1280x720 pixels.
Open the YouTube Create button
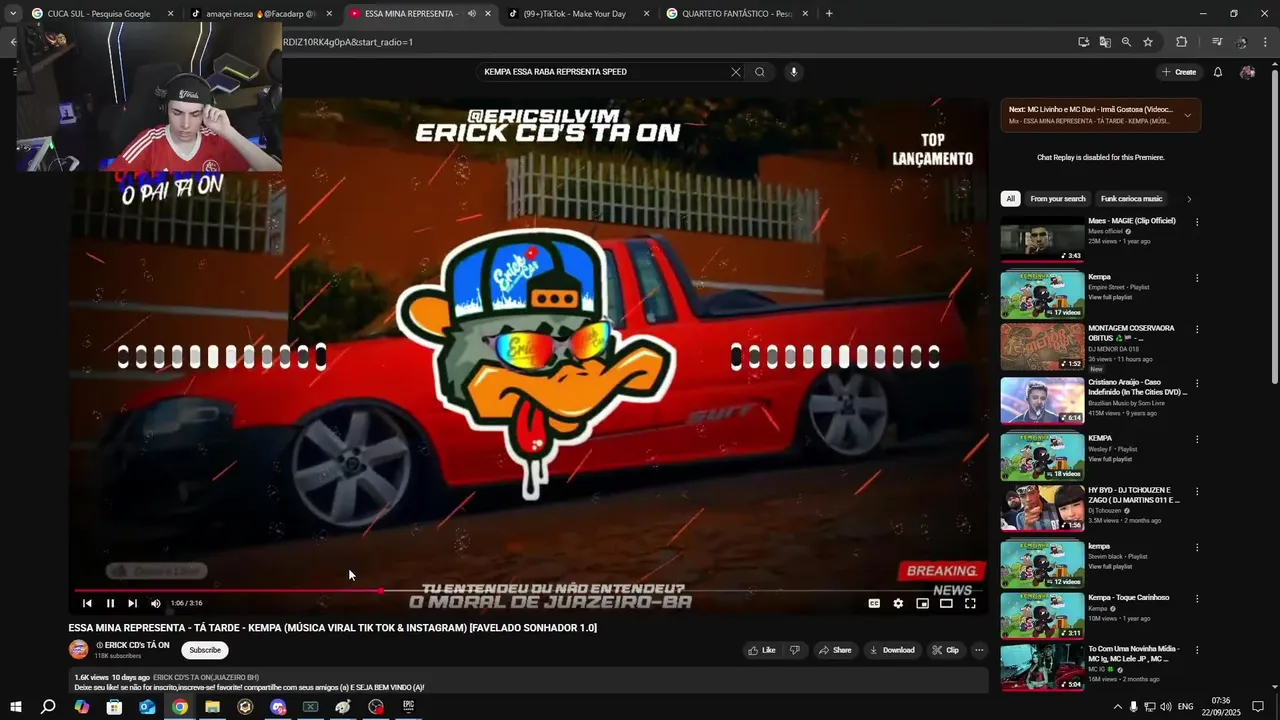[x=1179, y=72]
